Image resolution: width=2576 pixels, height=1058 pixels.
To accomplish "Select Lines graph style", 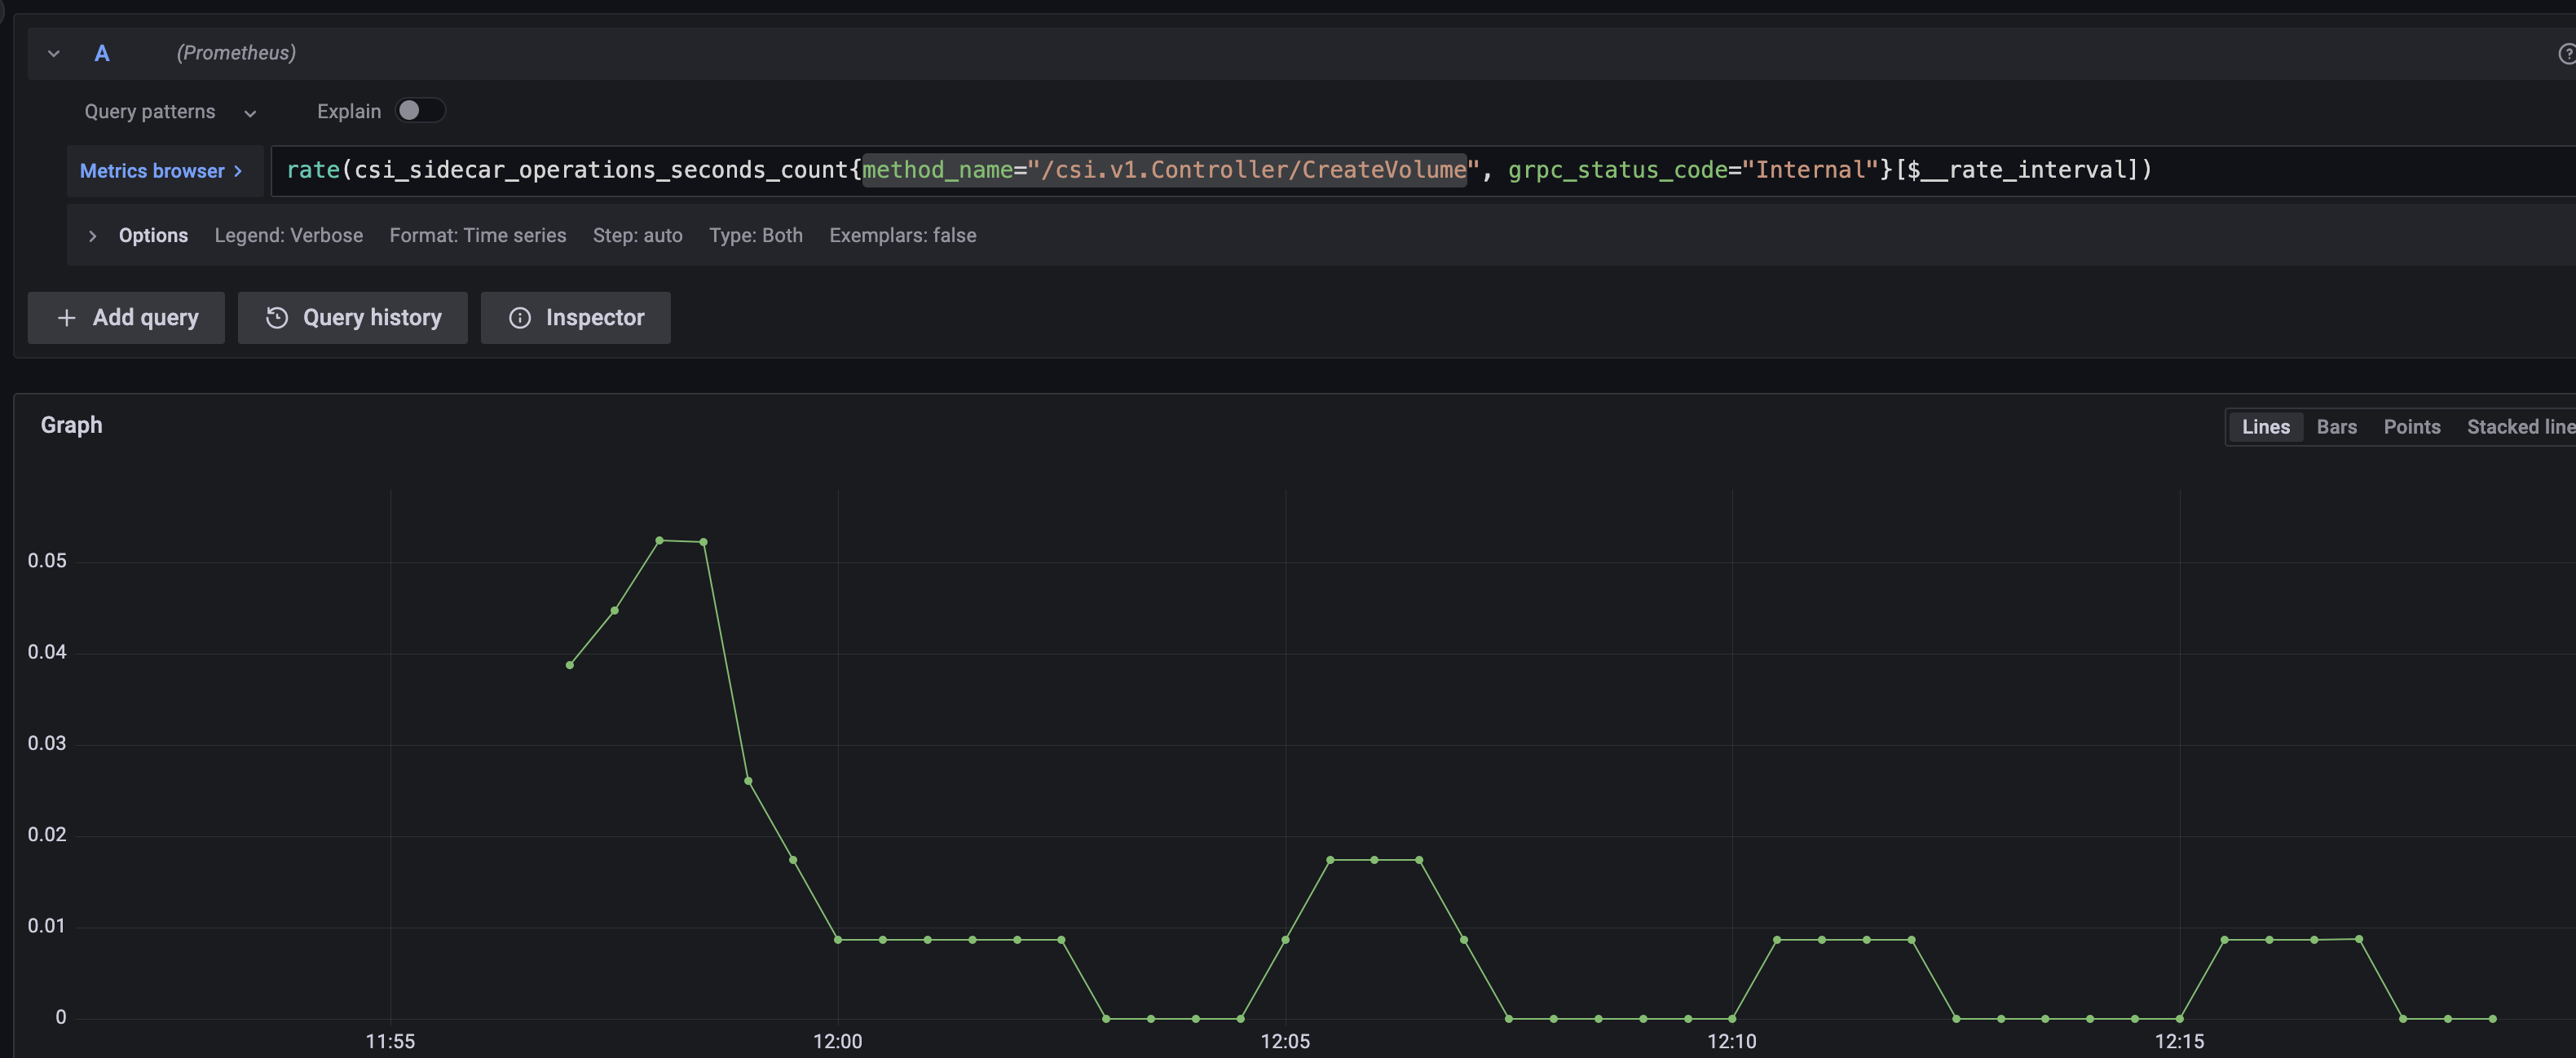I will tap(2265, 427).
